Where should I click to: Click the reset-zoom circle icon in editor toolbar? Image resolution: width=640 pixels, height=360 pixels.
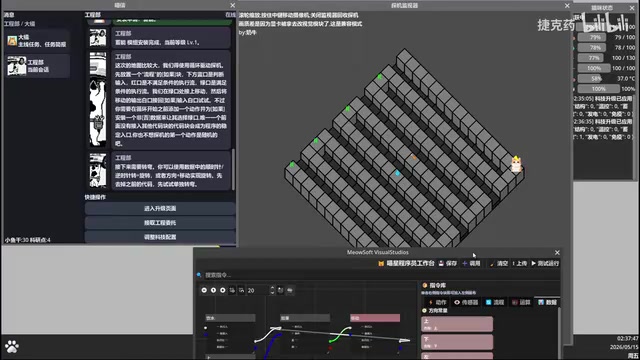coord(213,290)
